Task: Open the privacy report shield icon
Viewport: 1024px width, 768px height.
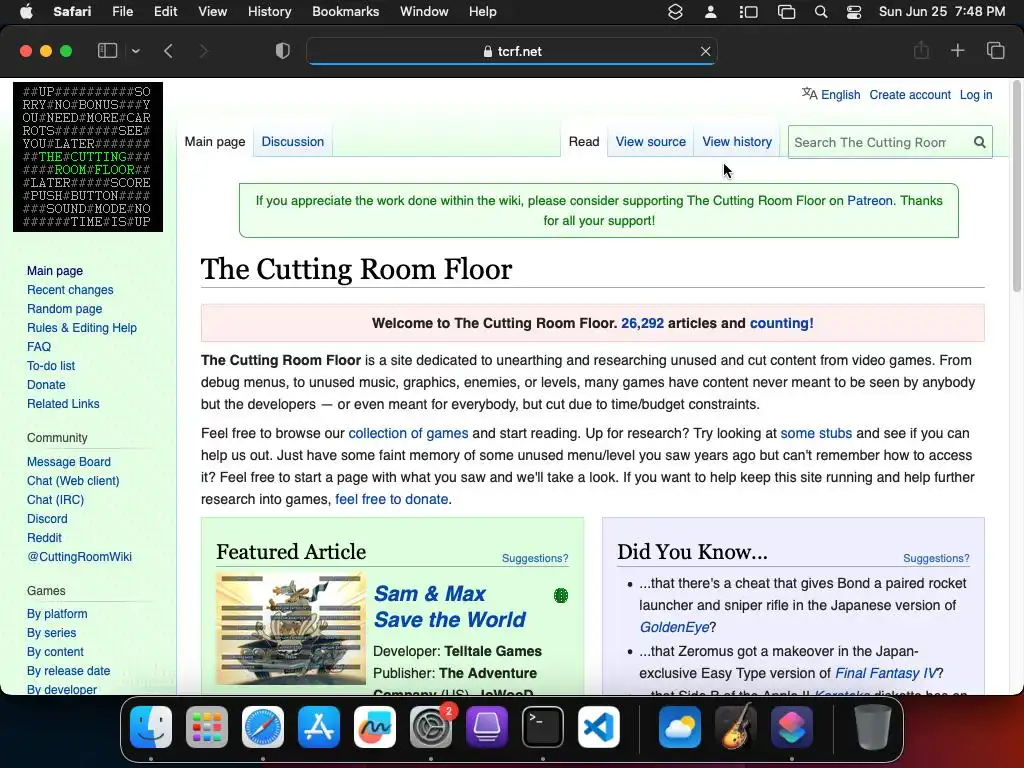Action: pos(283,51)
